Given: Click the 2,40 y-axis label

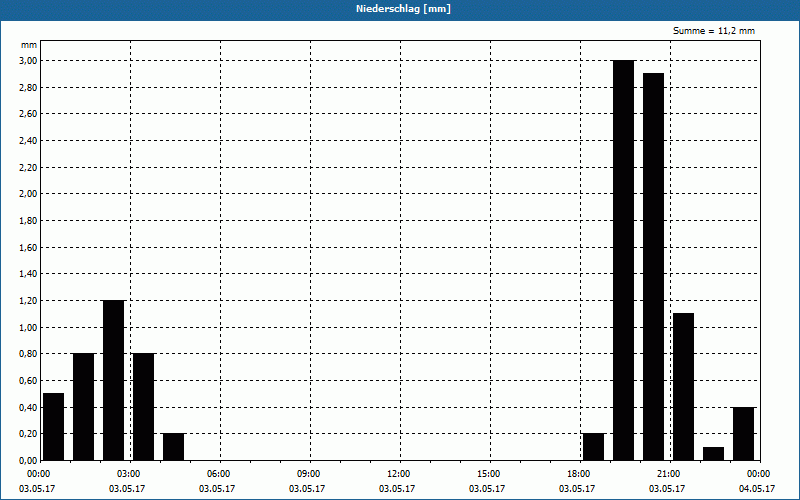Looking at the screenshot, I should pyautogui.click(x=28, y=140).
